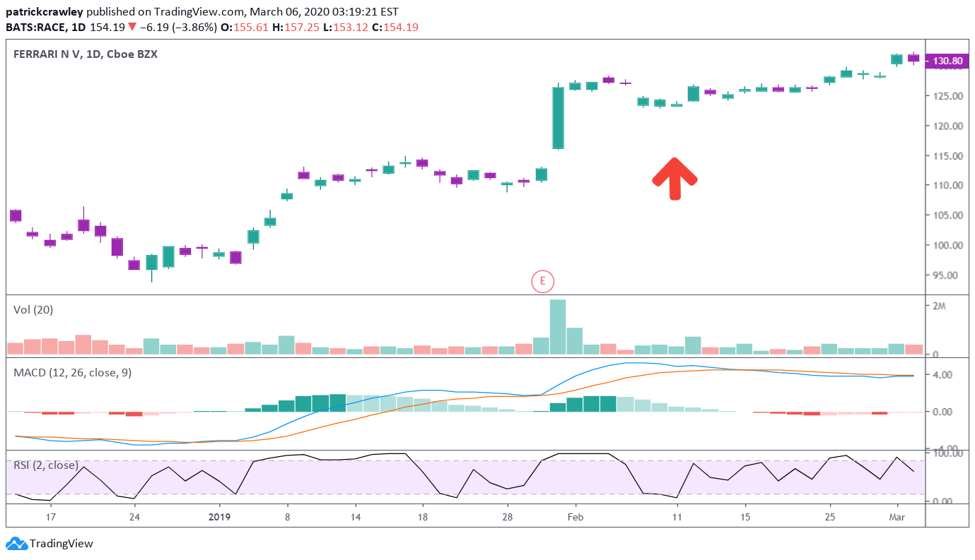
Task: Click the earnings 'E' marker circle
Action: (x=542, y=282)
